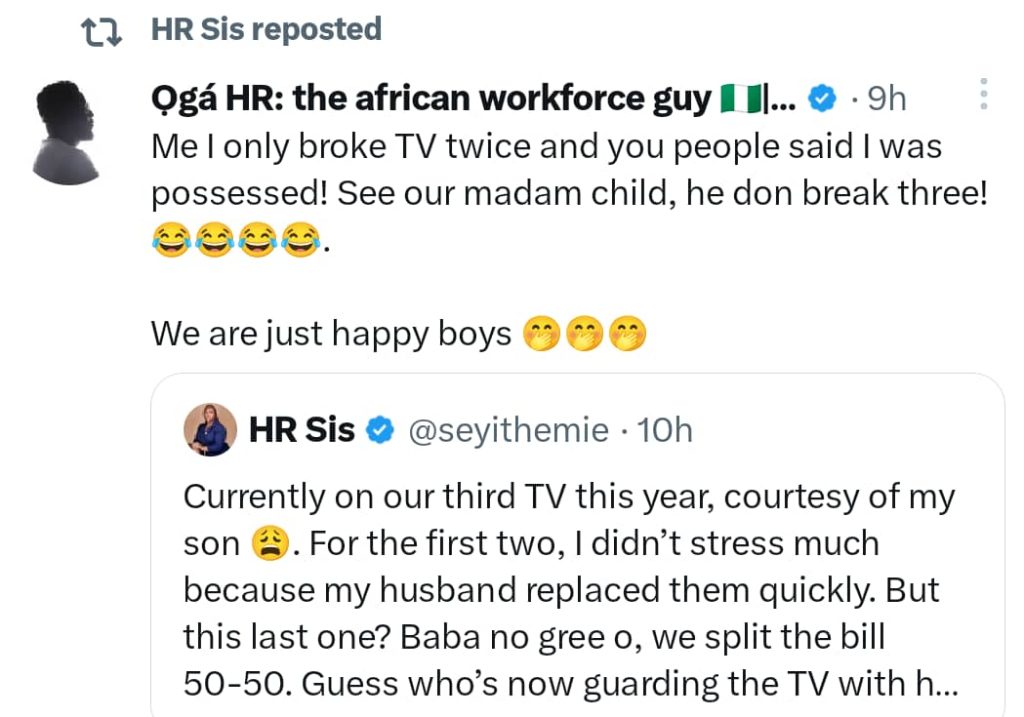
Task: Open the three-dot more options menu
Action: (x=983, y=94)
